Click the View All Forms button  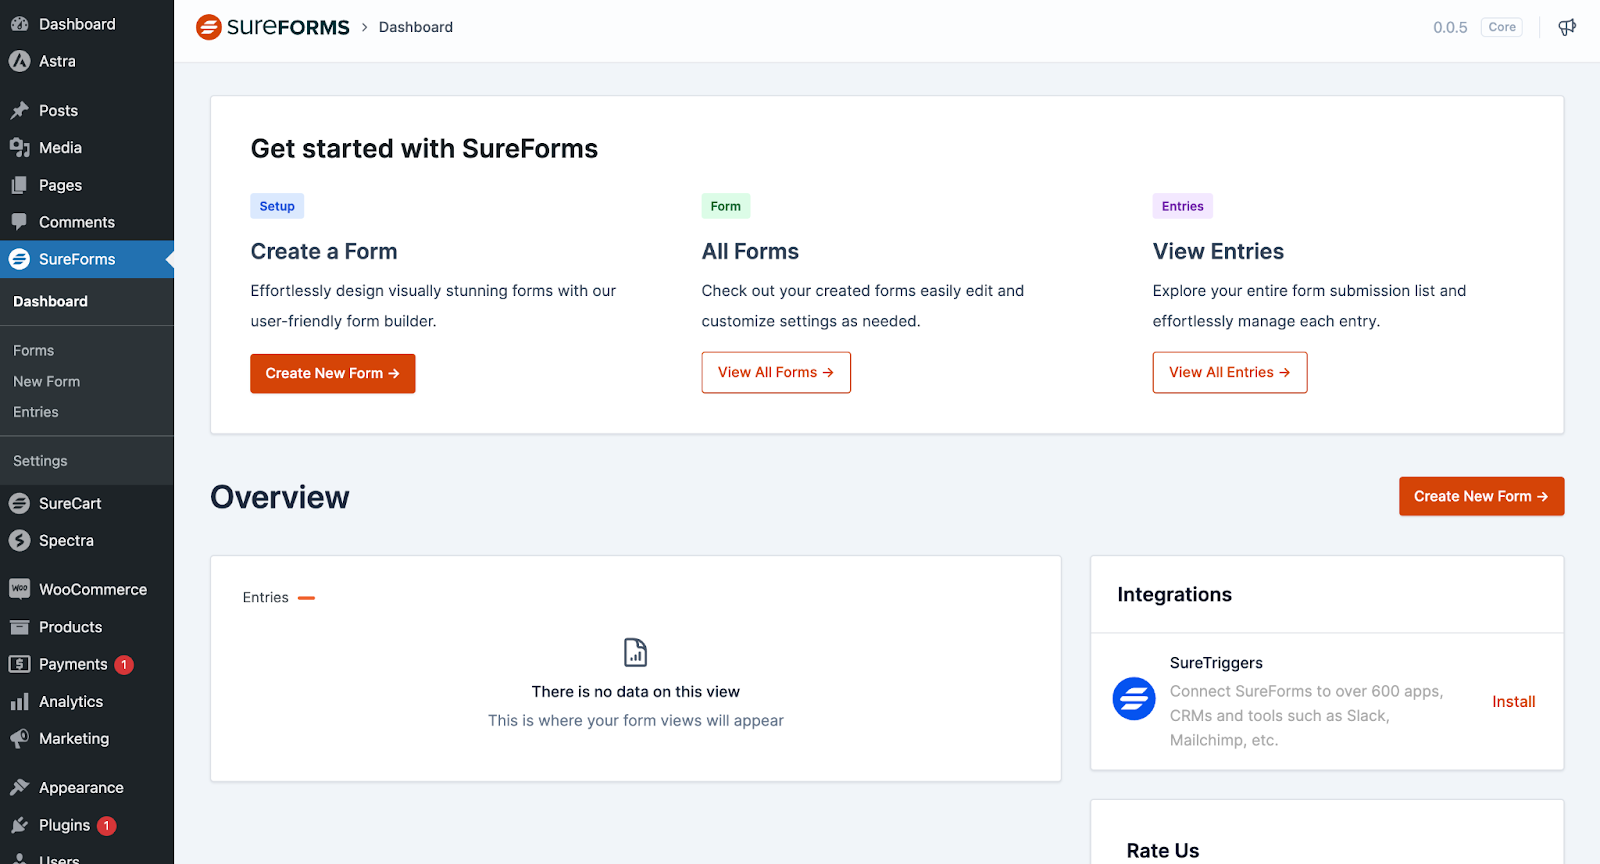tap(776, 372)
